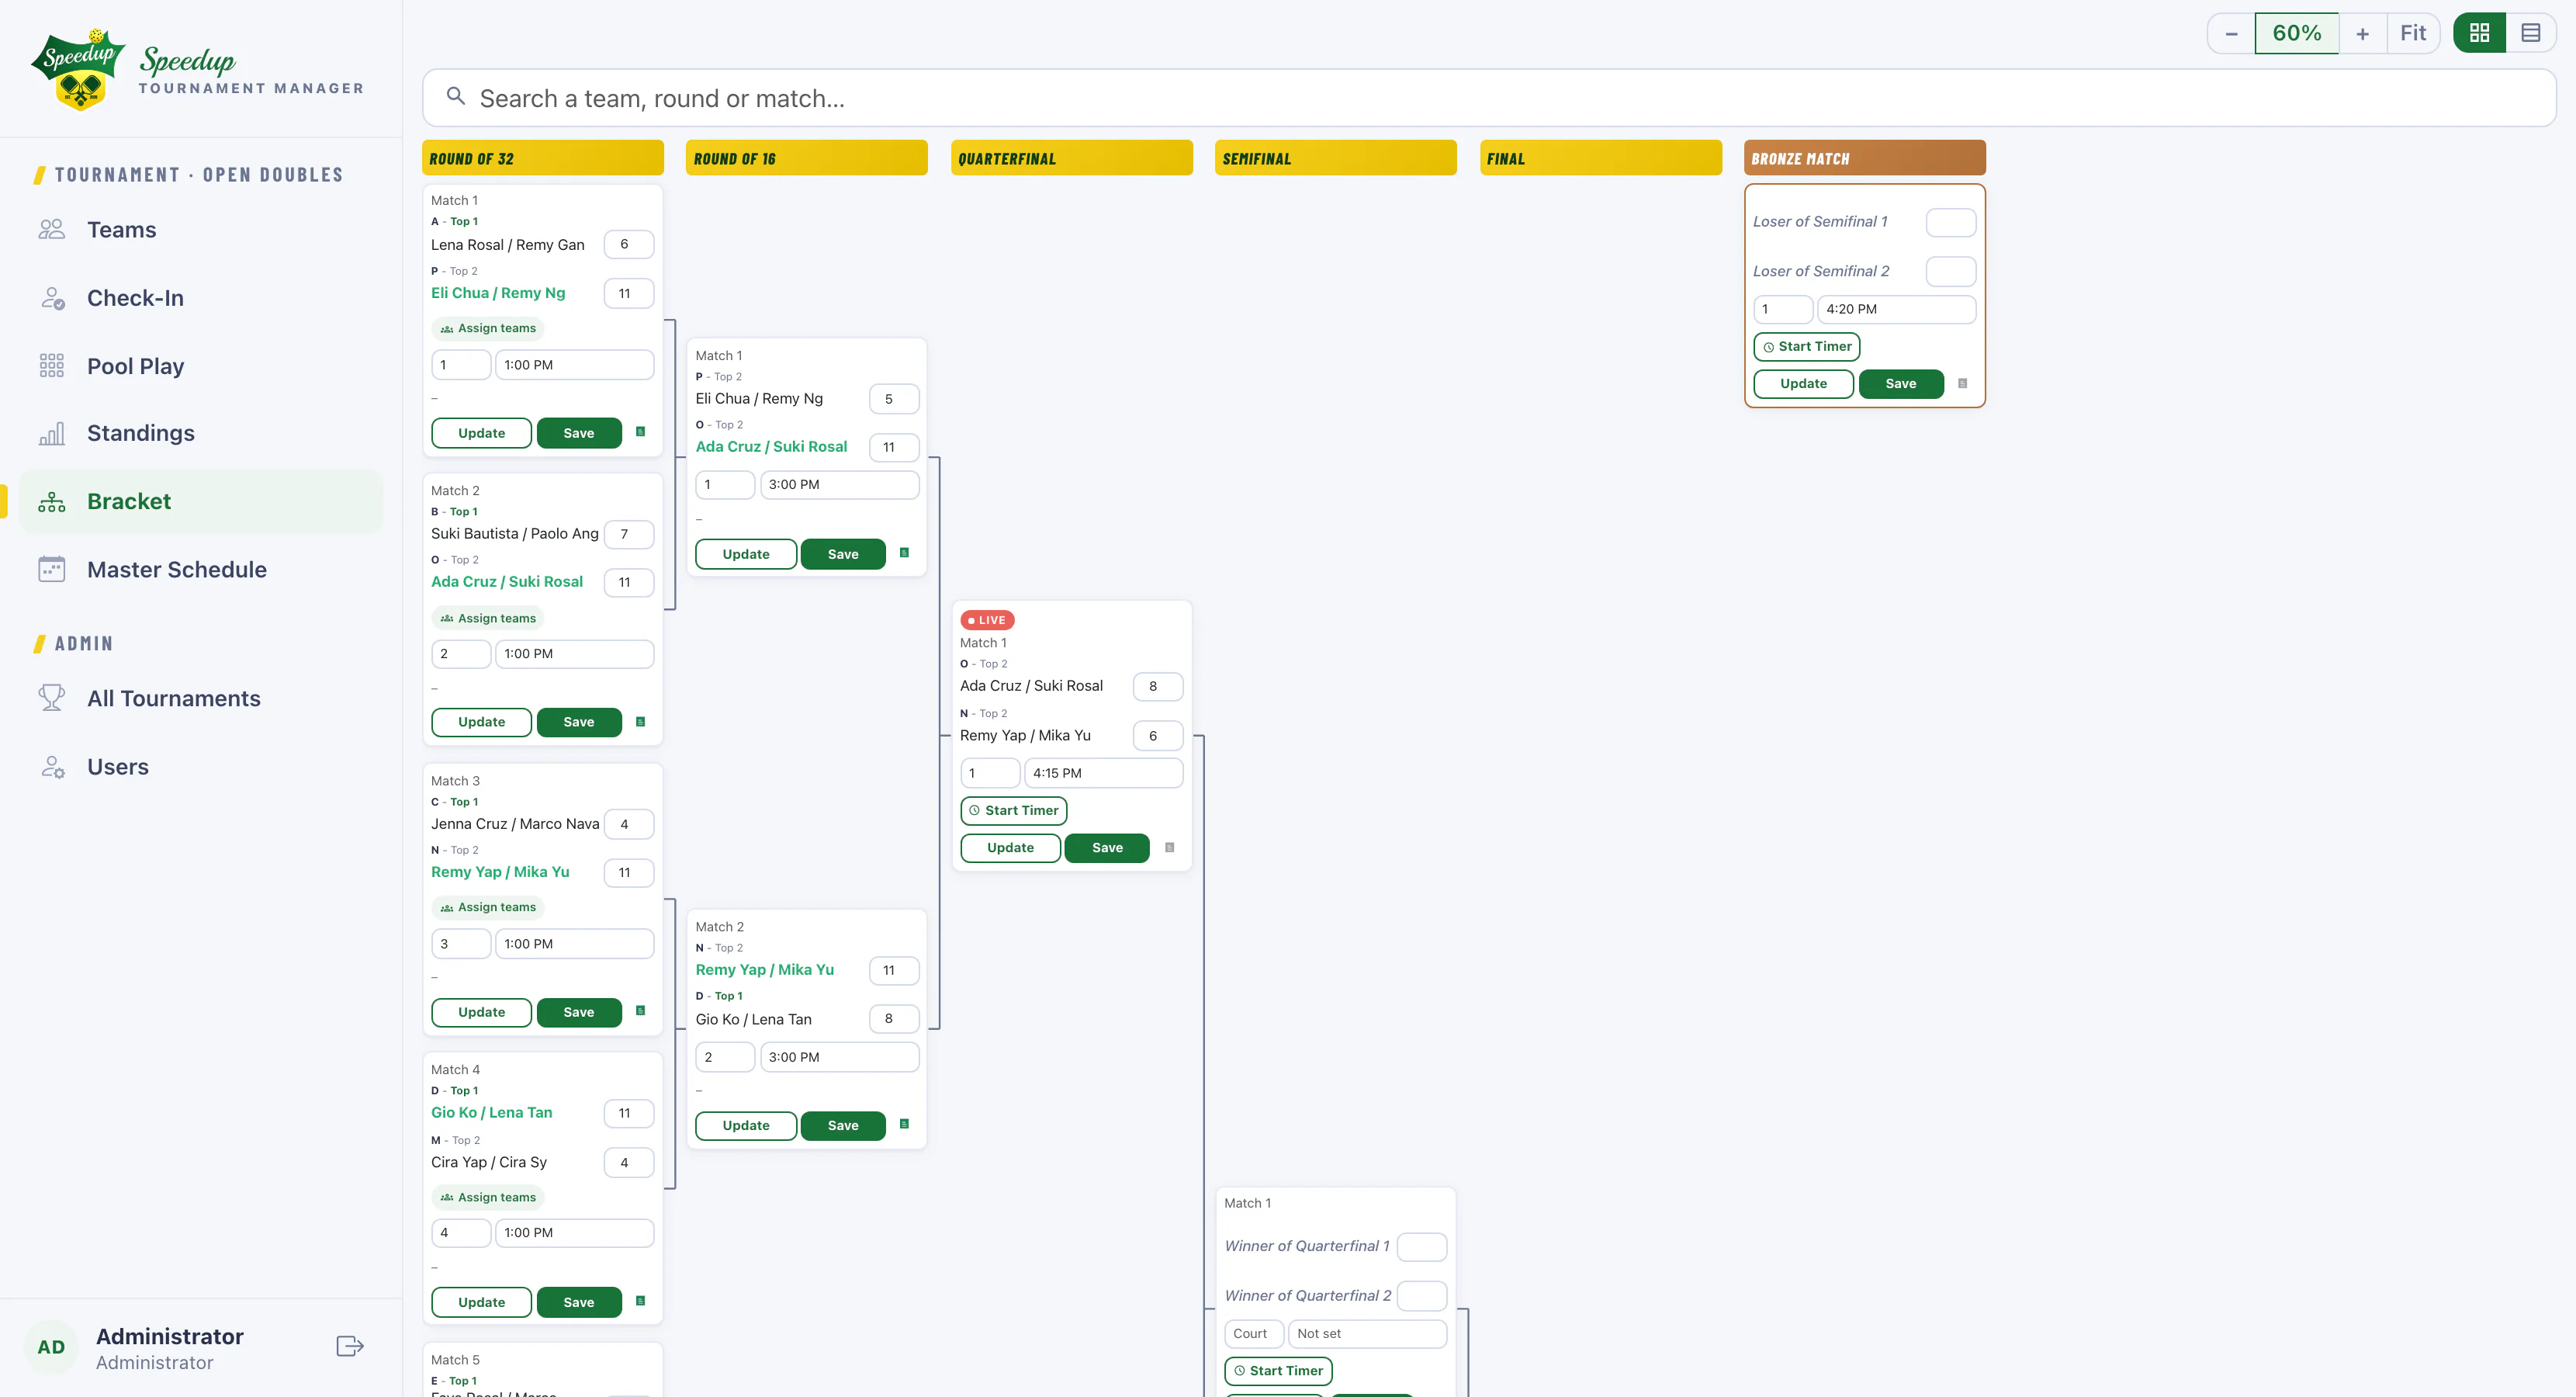Zoom out with the minus button
Viewport: 2576px width, 1397px height.
coord(2231,33)
